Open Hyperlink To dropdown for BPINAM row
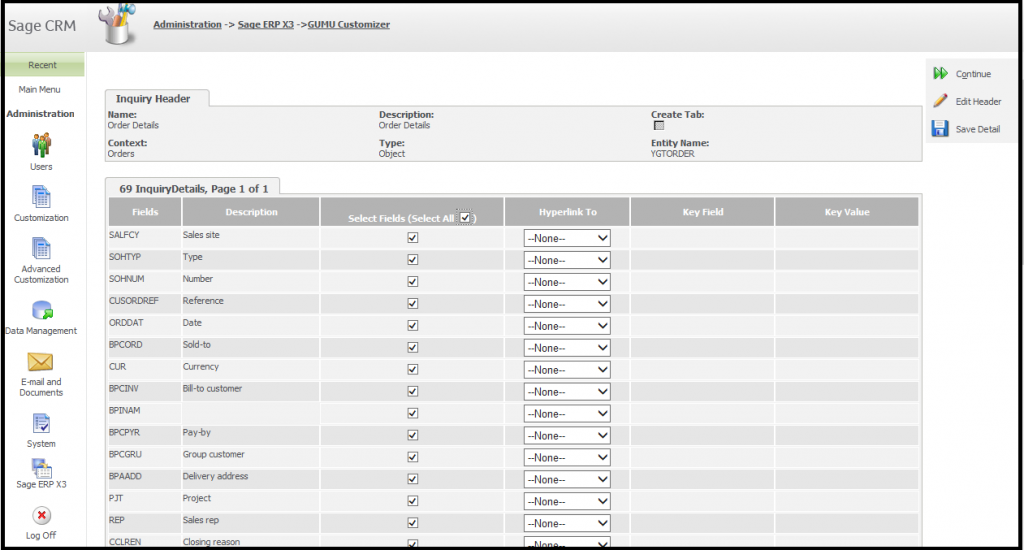The width and height of the screenshot is (1024, 550). (x=567, y=413)
